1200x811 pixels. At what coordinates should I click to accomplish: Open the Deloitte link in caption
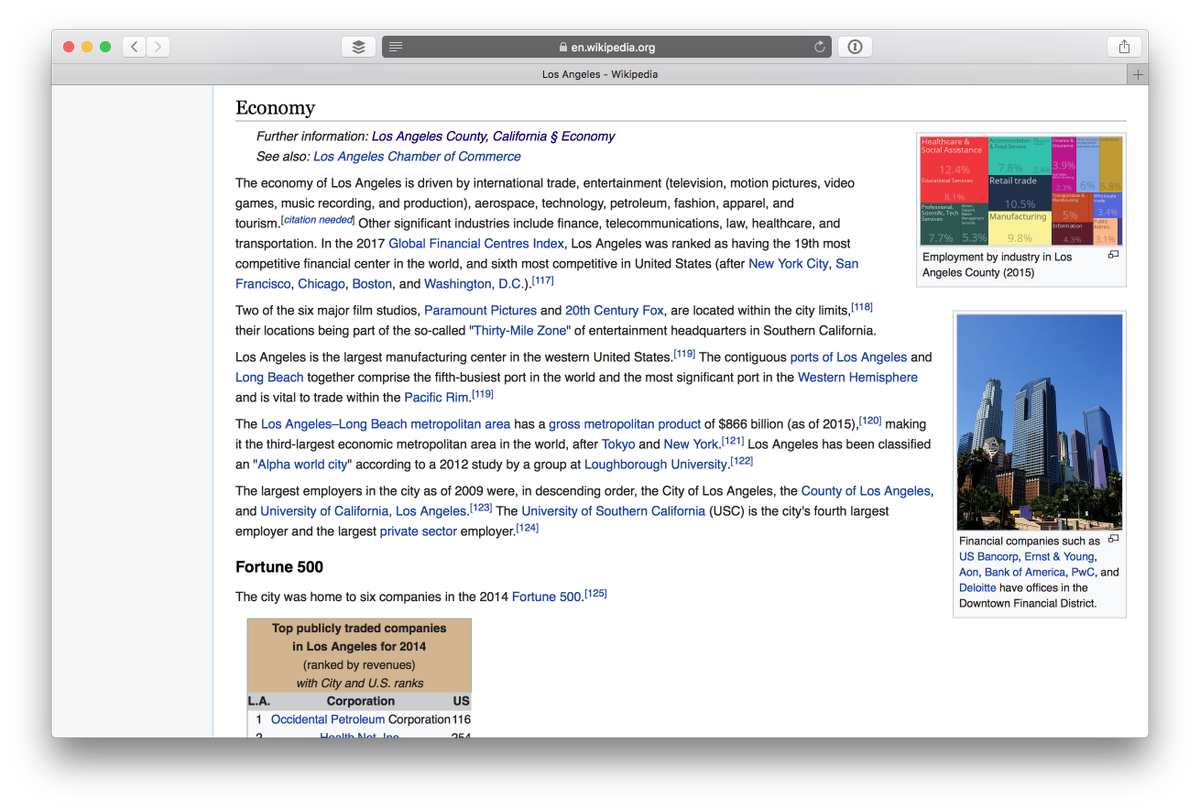click(x=977, y=588)
